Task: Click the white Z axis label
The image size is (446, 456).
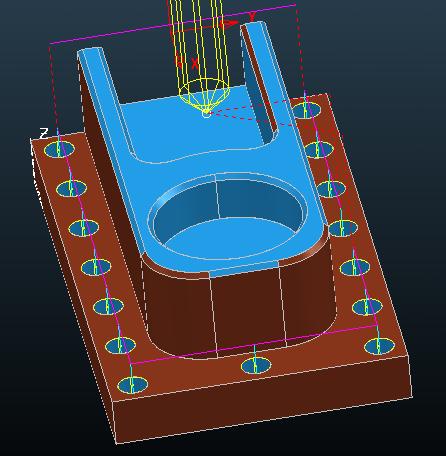Action: pos(44,133)
